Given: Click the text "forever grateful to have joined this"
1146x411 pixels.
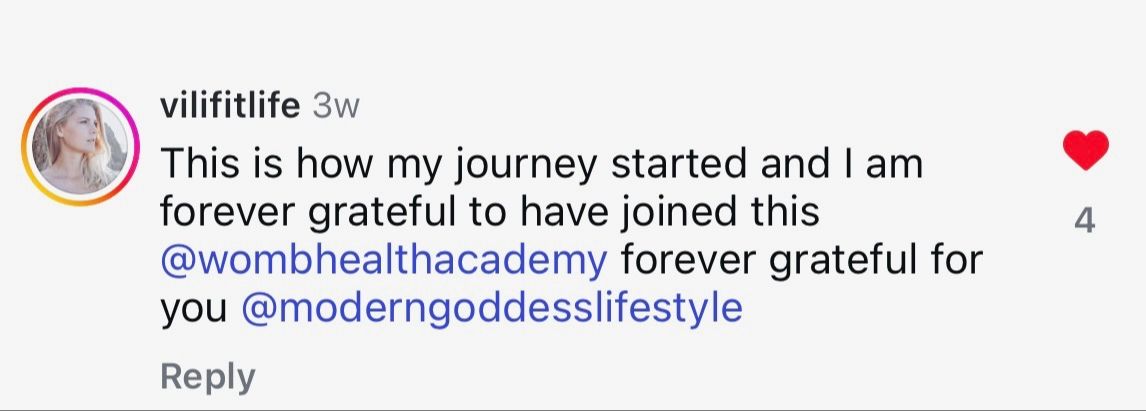Looking at the screenshot, I should 490,212.
